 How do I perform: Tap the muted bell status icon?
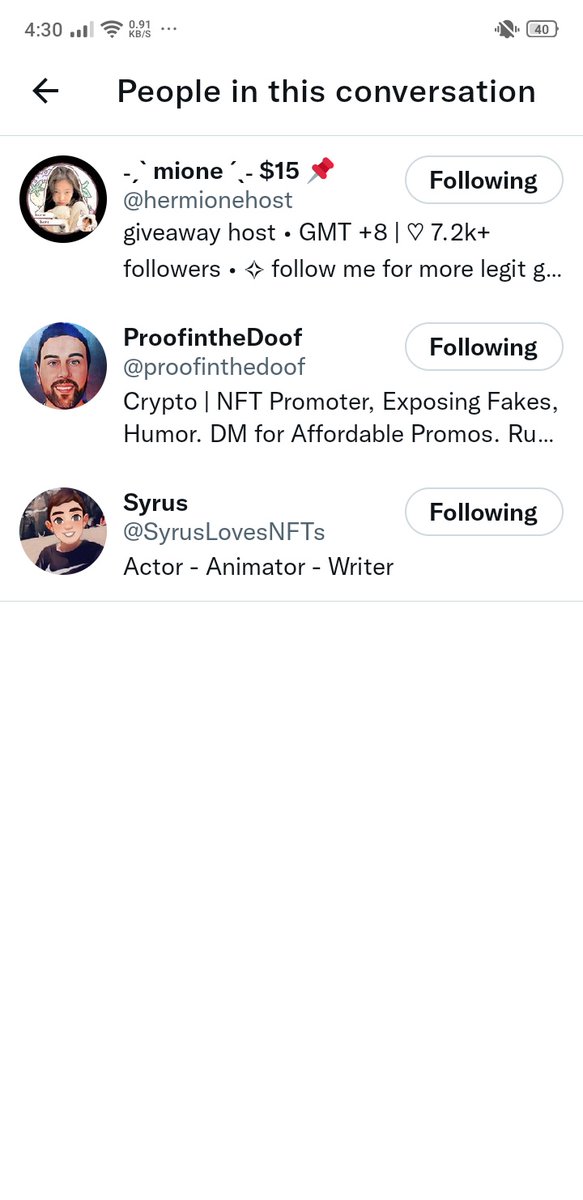[x=506, y=29]
